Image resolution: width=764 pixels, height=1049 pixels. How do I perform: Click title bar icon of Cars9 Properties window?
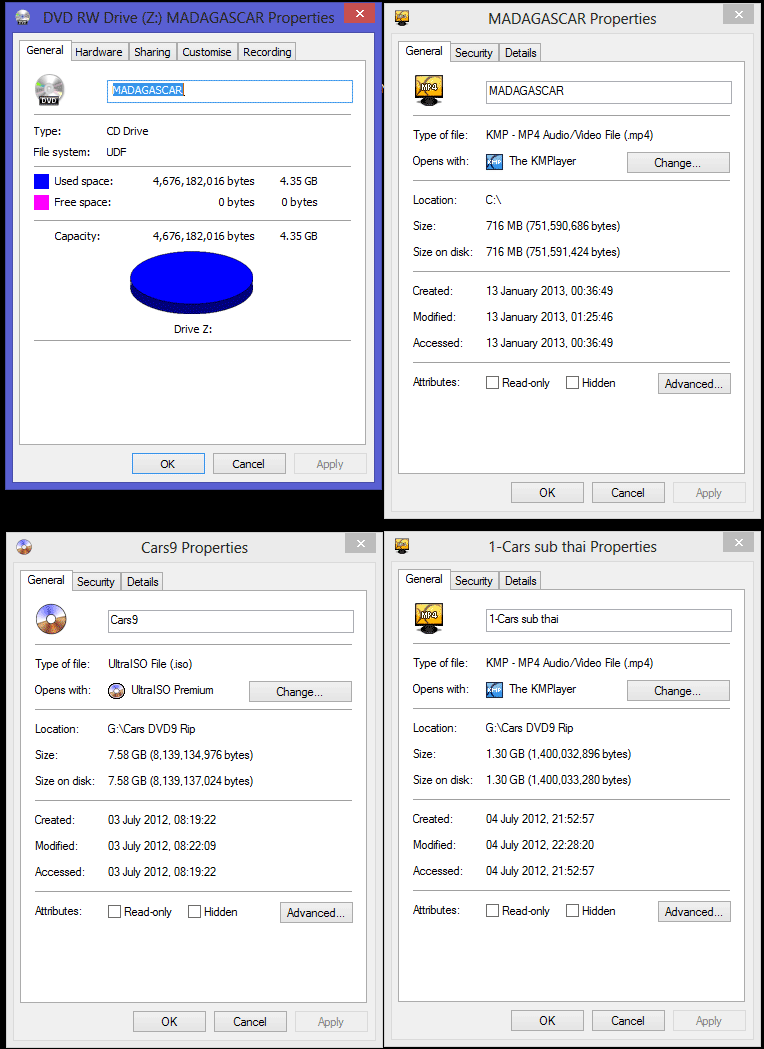[24, 547]
